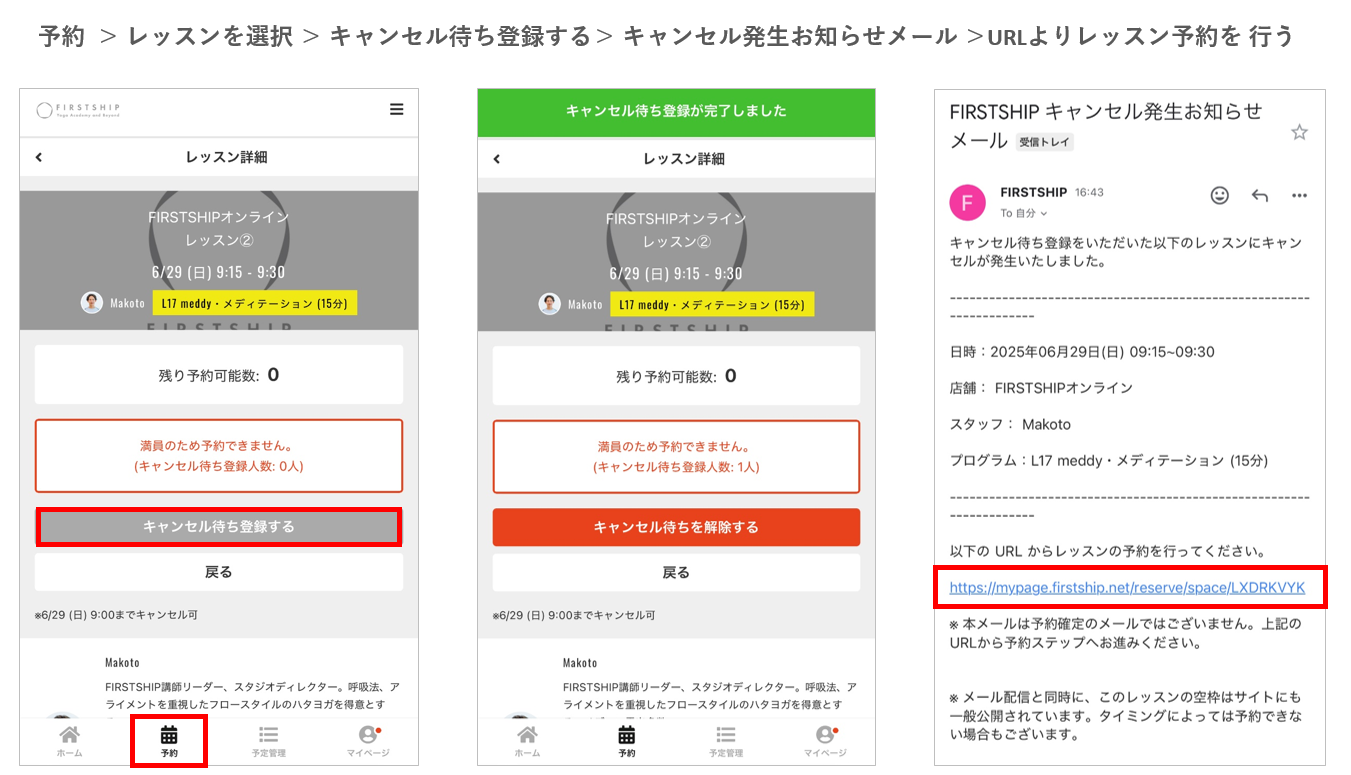This screenshot has height=775, width=1351.
Task: Open 予定管理 list icon in middle phone bar
Action: click(x=726, y=740)
